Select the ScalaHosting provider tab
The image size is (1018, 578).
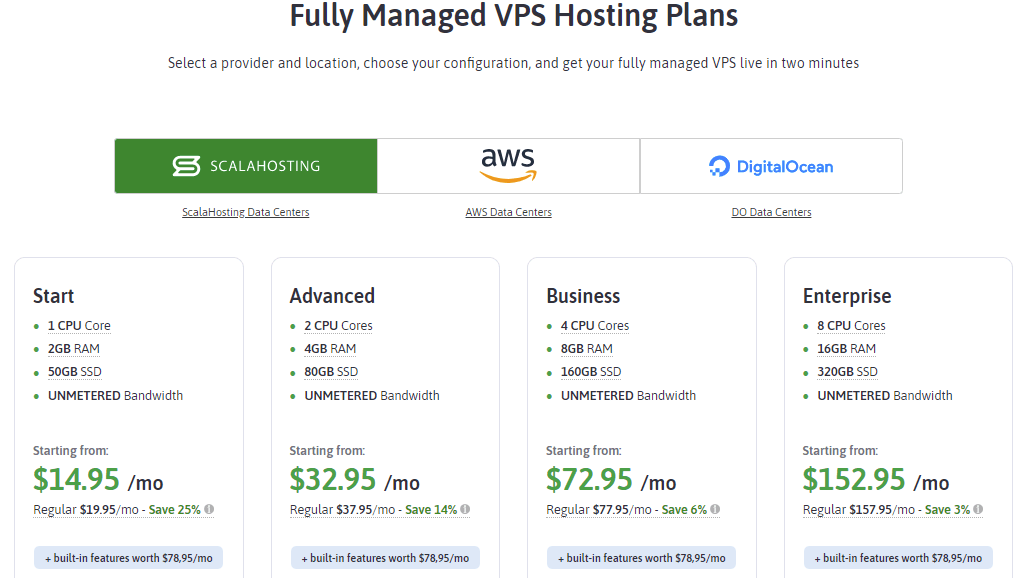point(246,166)
